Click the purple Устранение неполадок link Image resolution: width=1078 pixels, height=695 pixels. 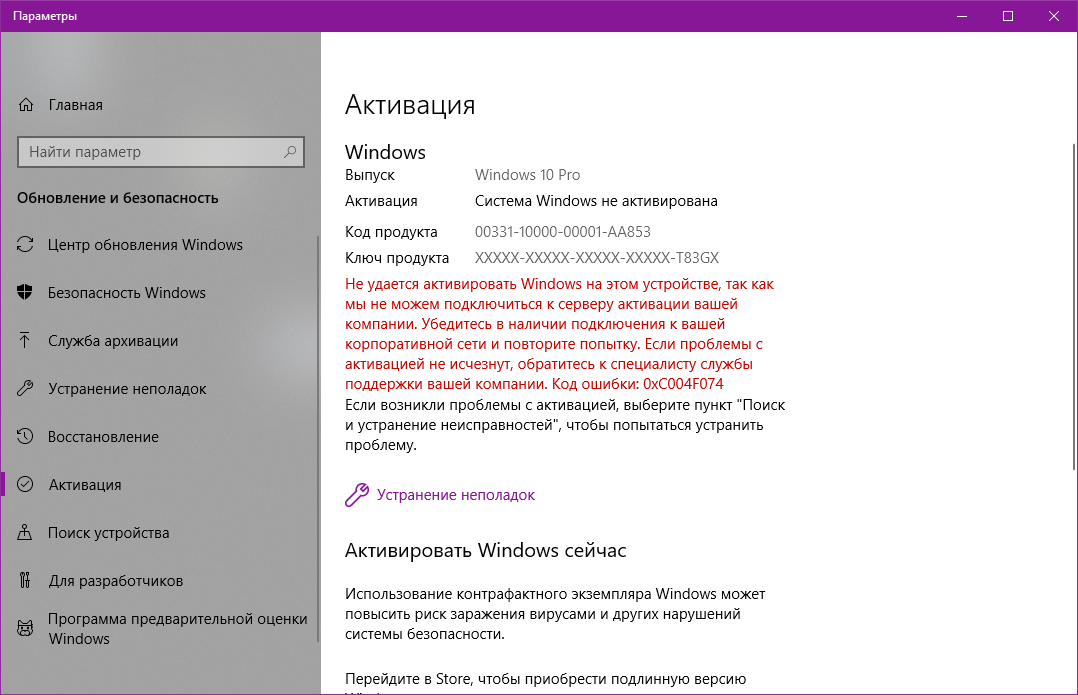[x=455, y=495]
